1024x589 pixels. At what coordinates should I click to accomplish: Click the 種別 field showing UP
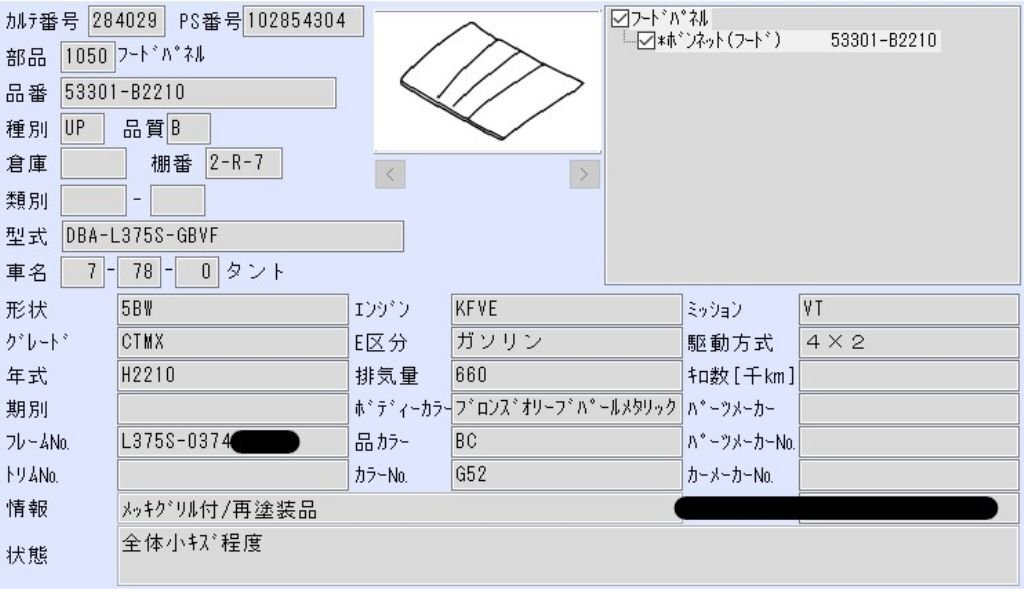click(x=82, y=129)
